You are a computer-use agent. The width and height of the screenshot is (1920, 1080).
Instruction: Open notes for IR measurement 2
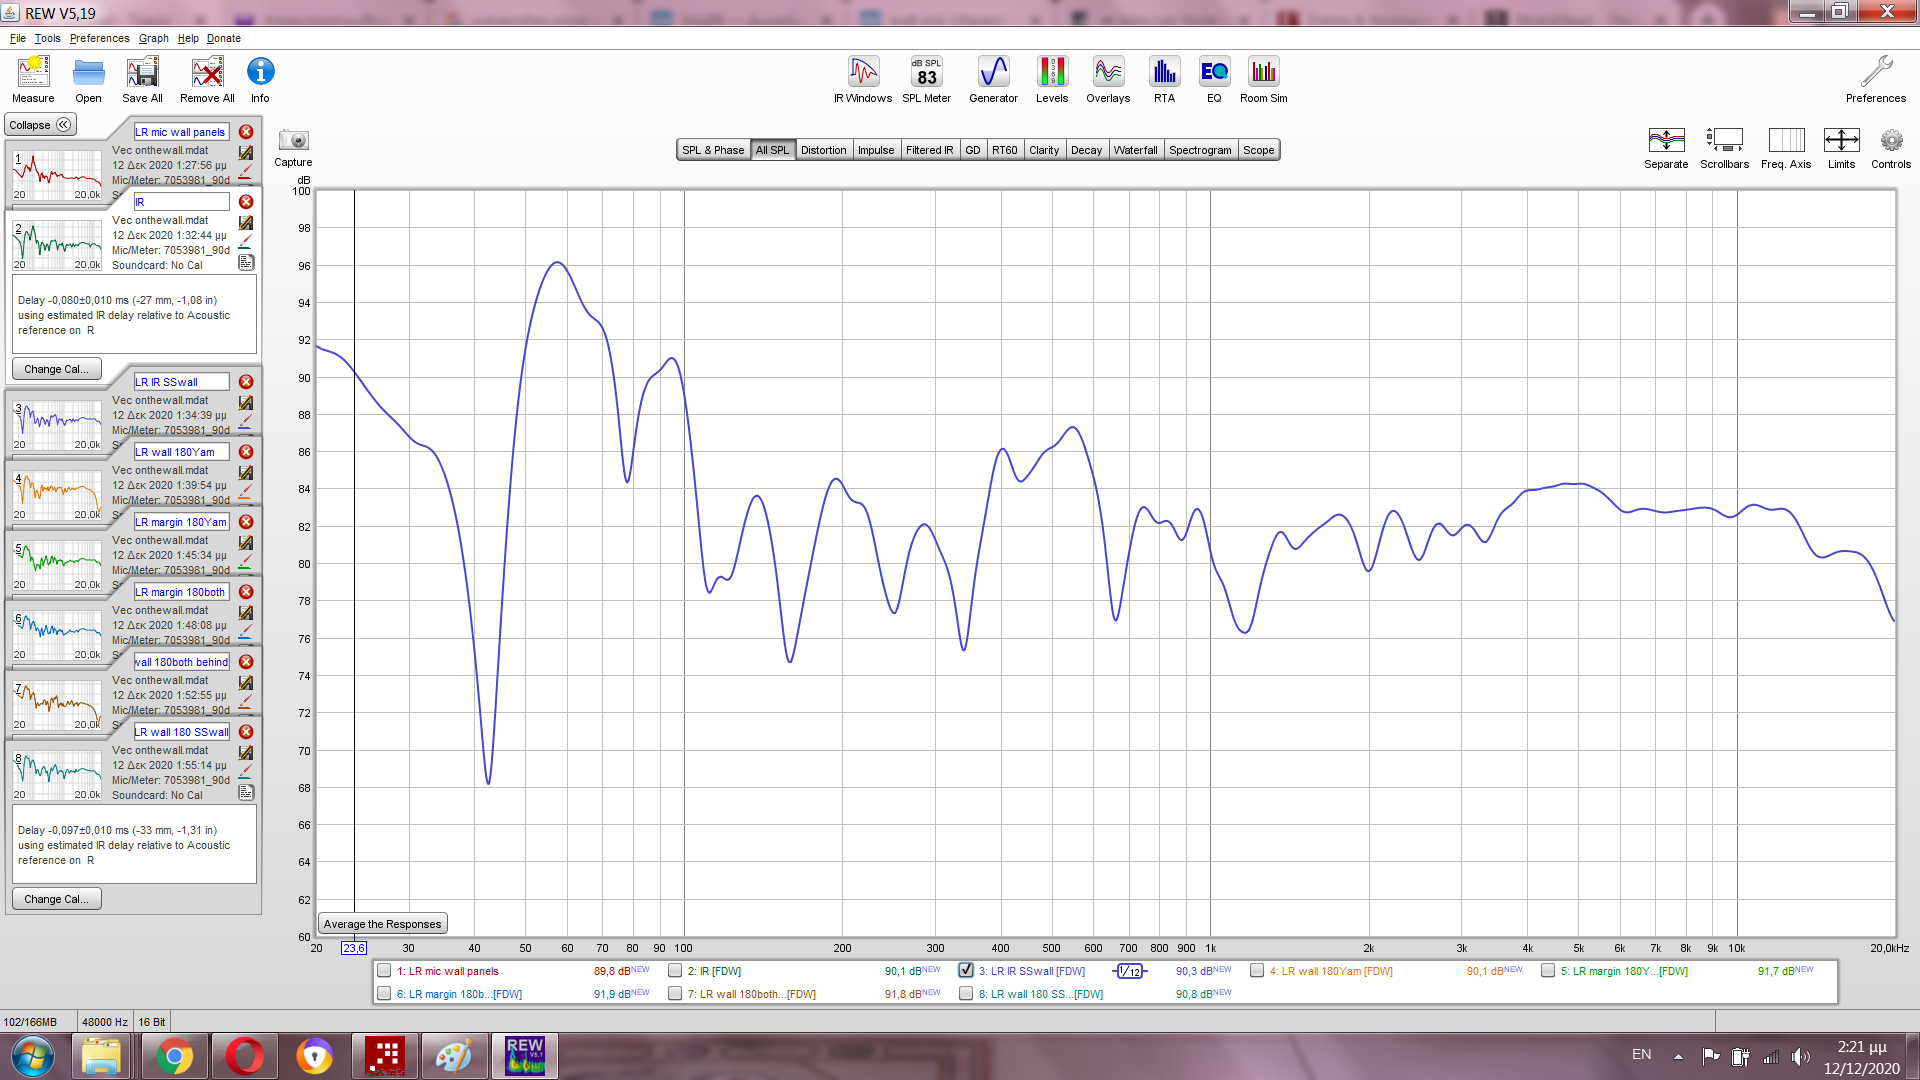246,263
